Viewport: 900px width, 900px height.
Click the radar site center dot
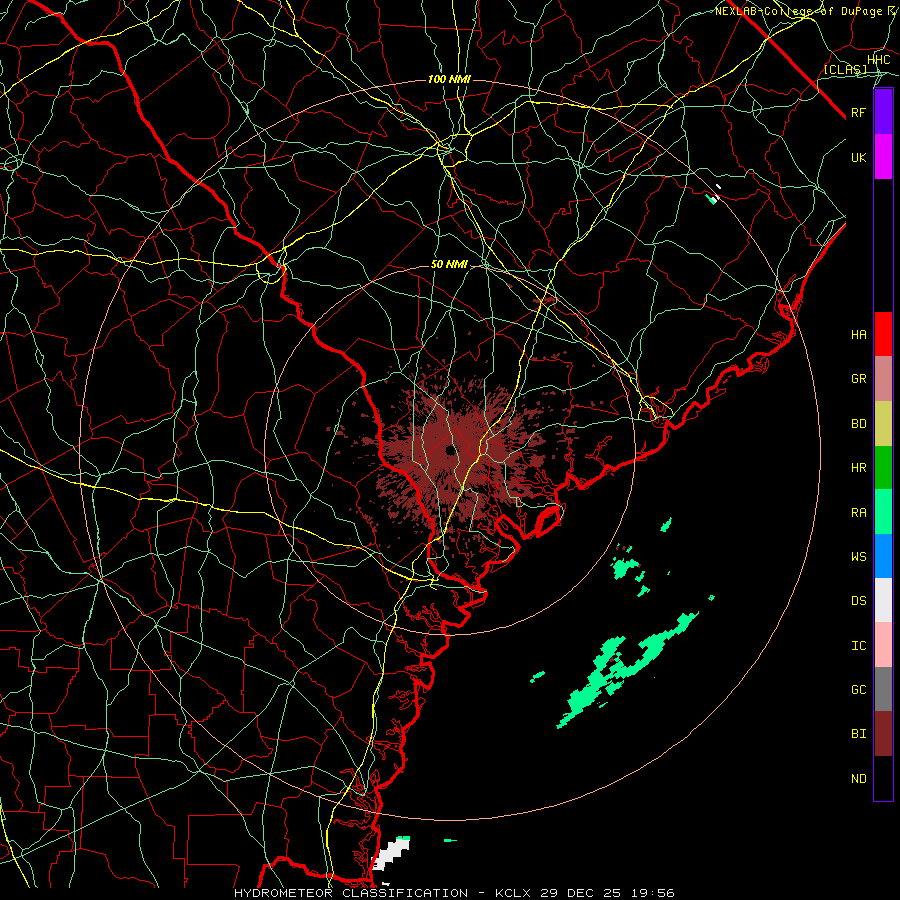tap(451, 449)
